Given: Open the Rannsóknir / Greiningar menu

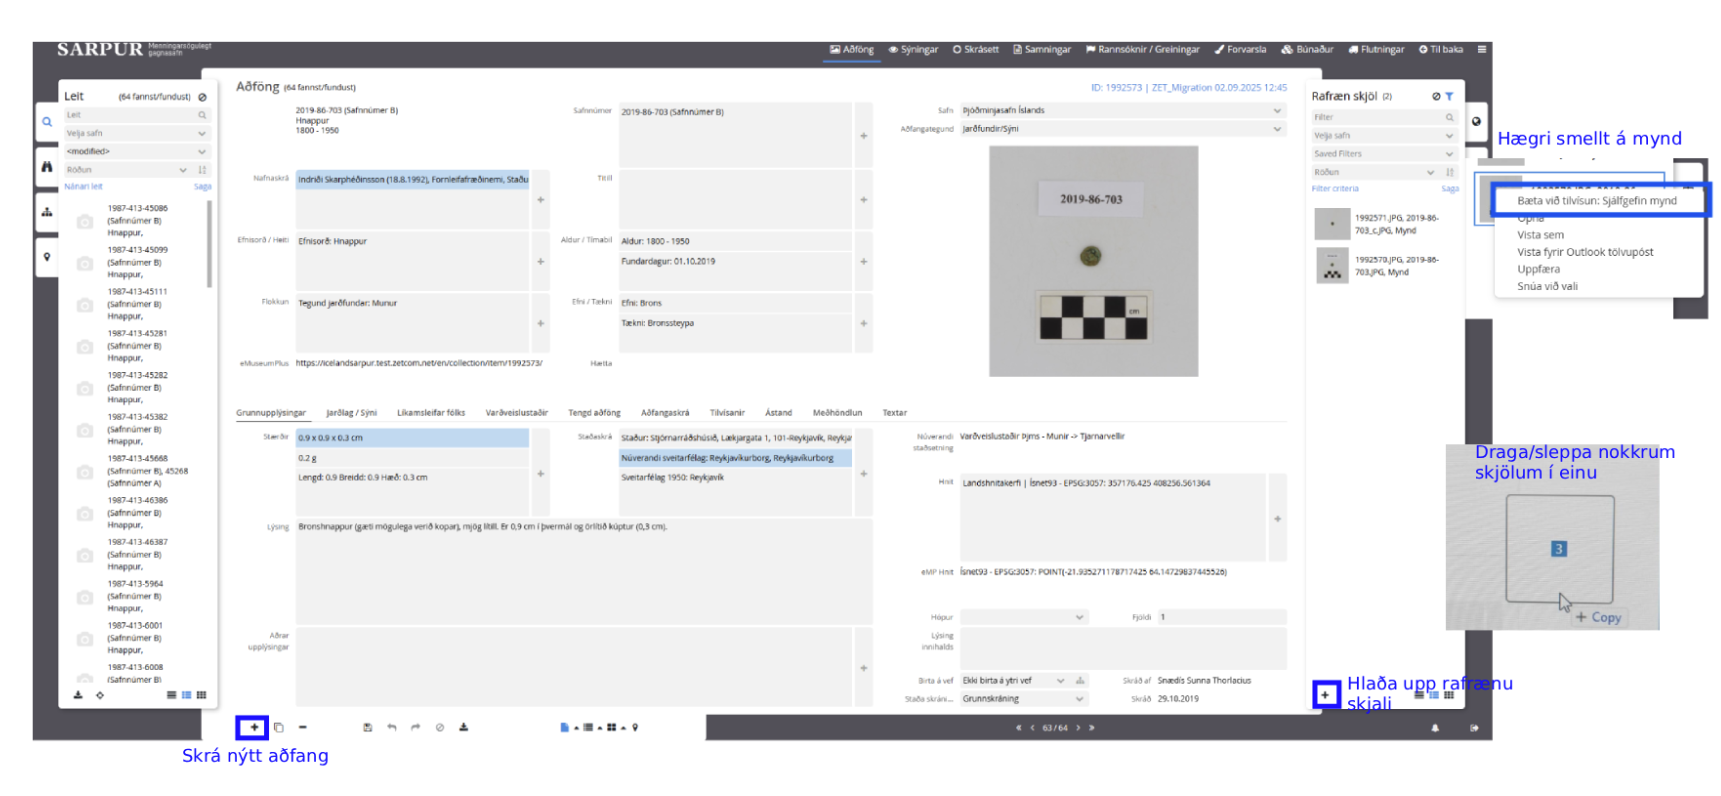Looking at the screenshot, I should coord(1143,49).
